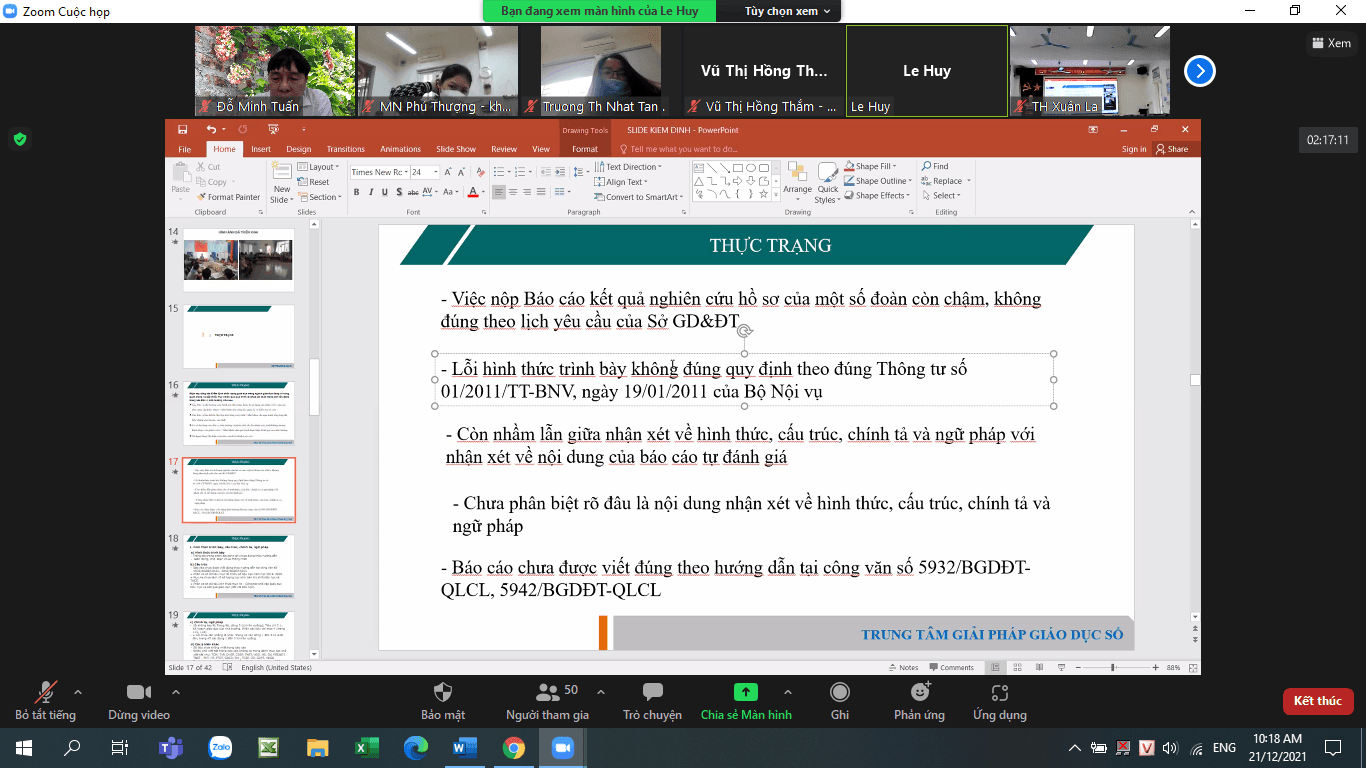Screen dimensions: 1366x768
Task: Click the Clear All Formatting icon
Action: (480, 171)
